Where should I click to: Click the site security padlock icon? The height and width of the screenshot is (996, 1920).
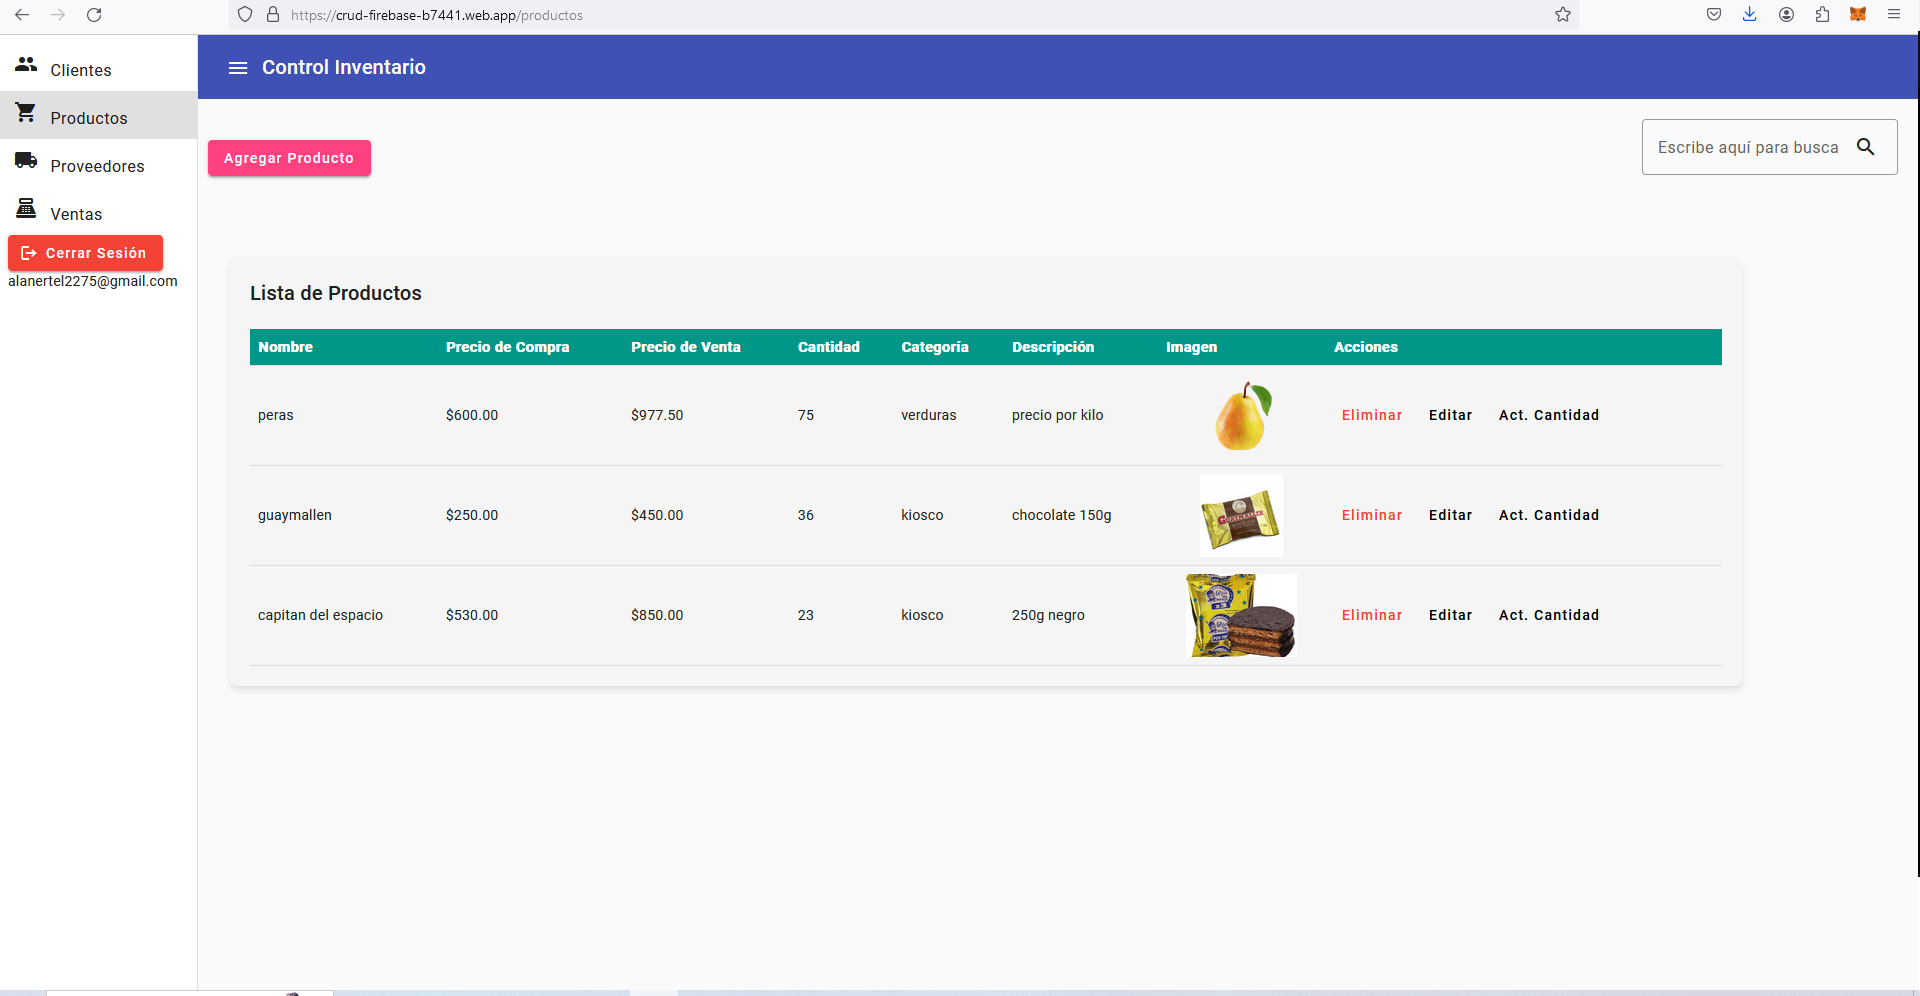tap(273, 15)
